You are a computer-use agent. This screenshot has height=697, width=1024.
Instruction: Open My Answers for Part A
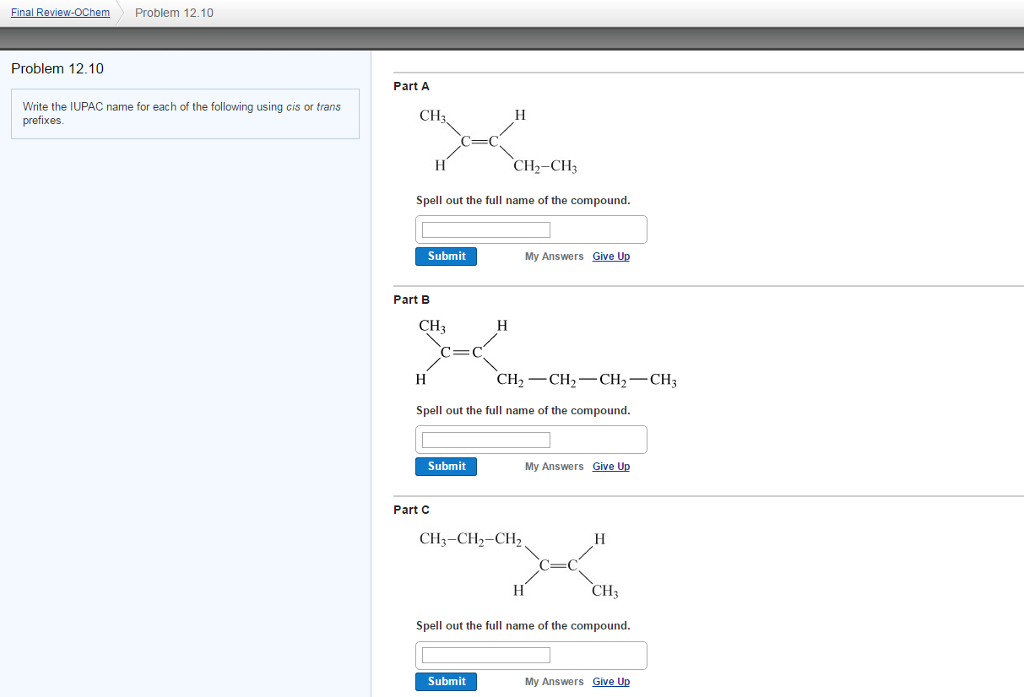553,256
